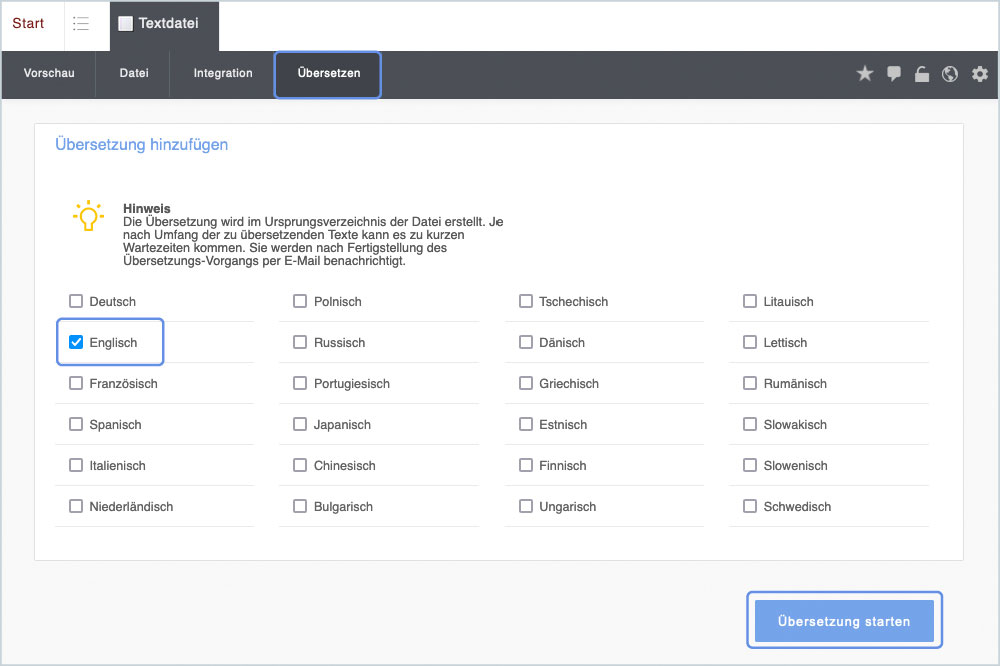Click the list view icon beside Start
Screen dimensions: 1000x666
point(81,24)
